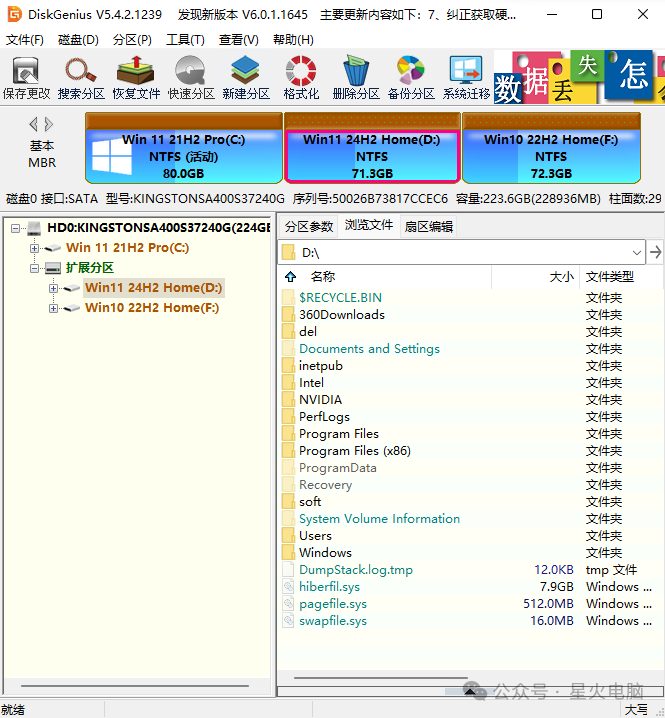Viewport: 665px width, 718px height.
Task: Select the Program Files (x86) folder name
Action: pos(354,451)
